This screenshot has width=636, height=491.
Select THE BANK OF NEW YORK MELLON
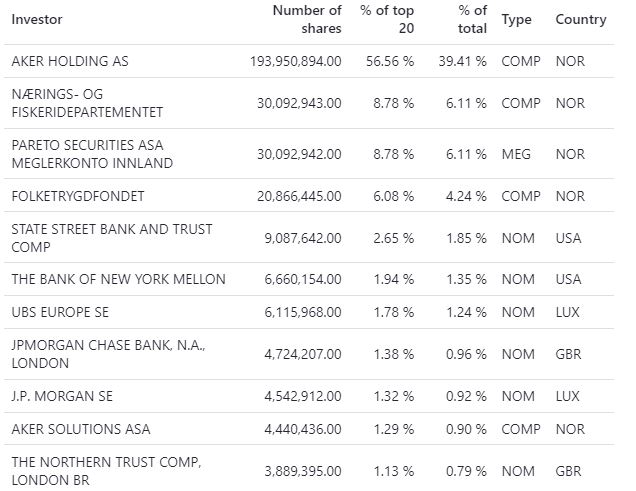(x=118, y=279)
